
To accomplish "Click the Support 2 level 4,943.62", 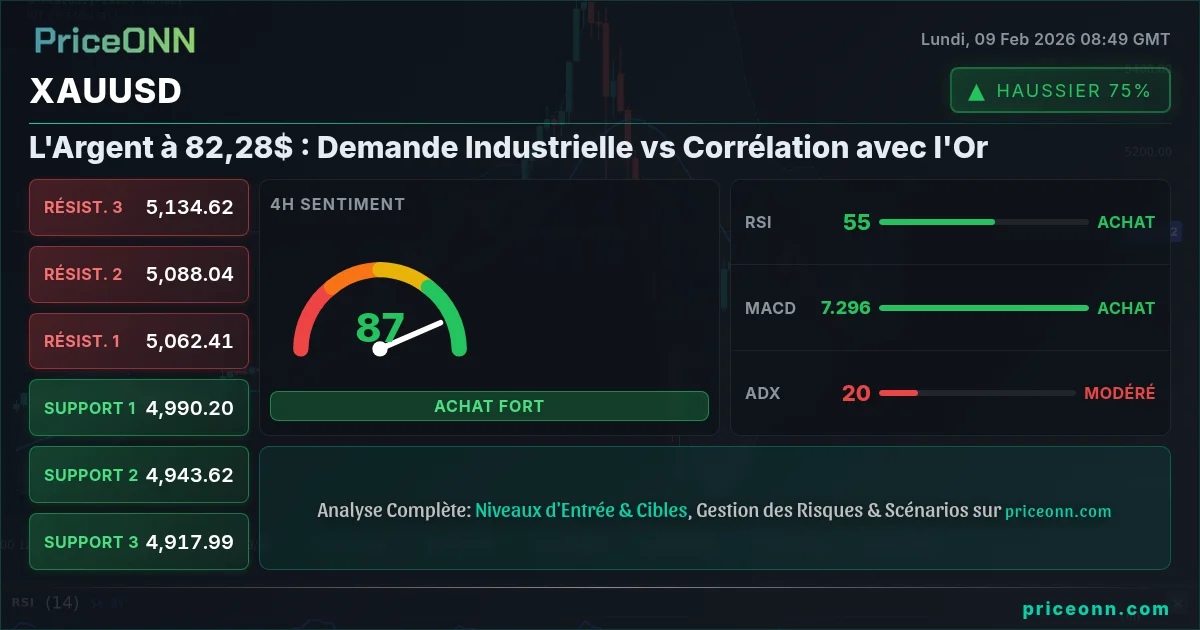I will pyautogui.click(x=139, y=475).
